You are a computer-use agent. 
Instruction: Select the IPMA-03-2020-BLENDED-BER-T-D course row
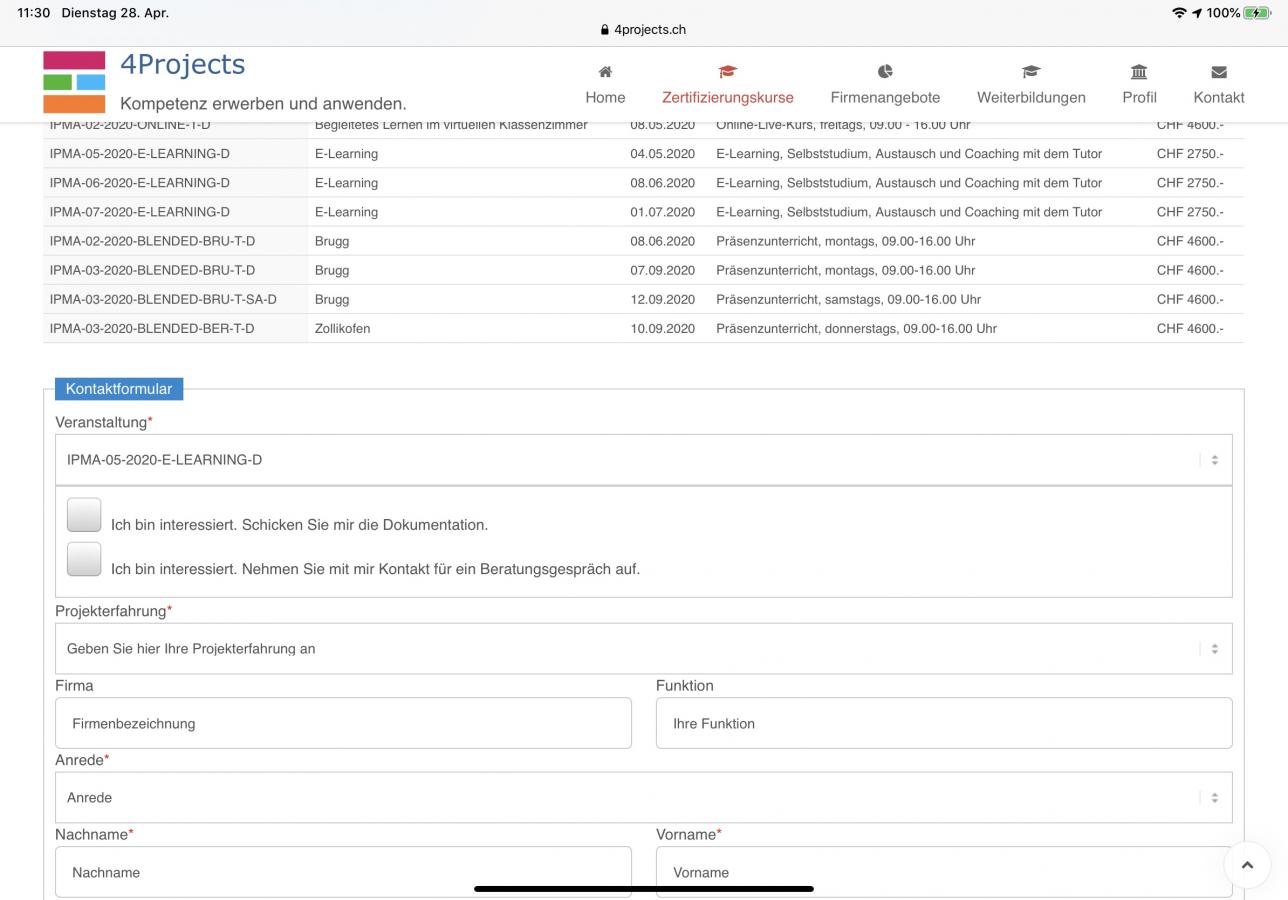152,329
